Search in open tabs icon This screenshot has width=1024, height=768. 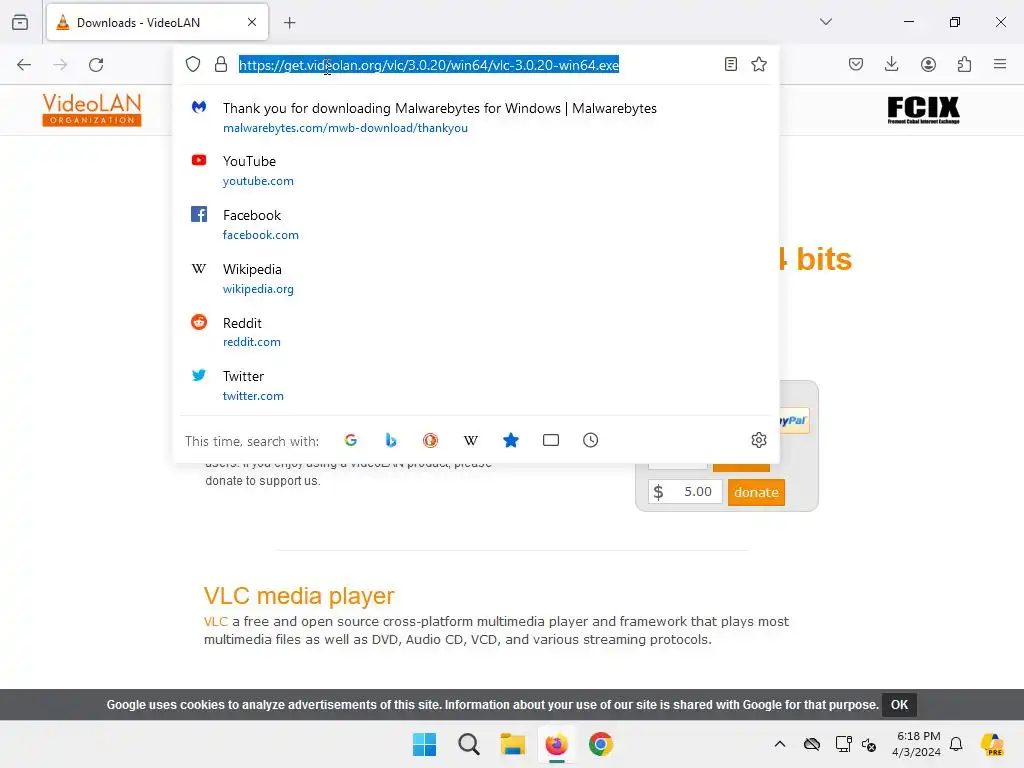[x=551, y=440]
